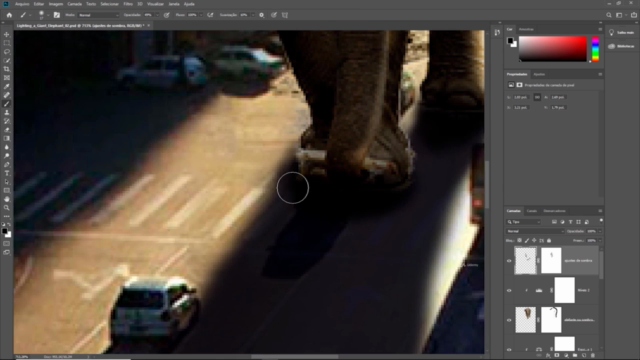Select the Brush tool in toolbox
640x360 pixels.
pyautogui.click(x=7, y=104)
